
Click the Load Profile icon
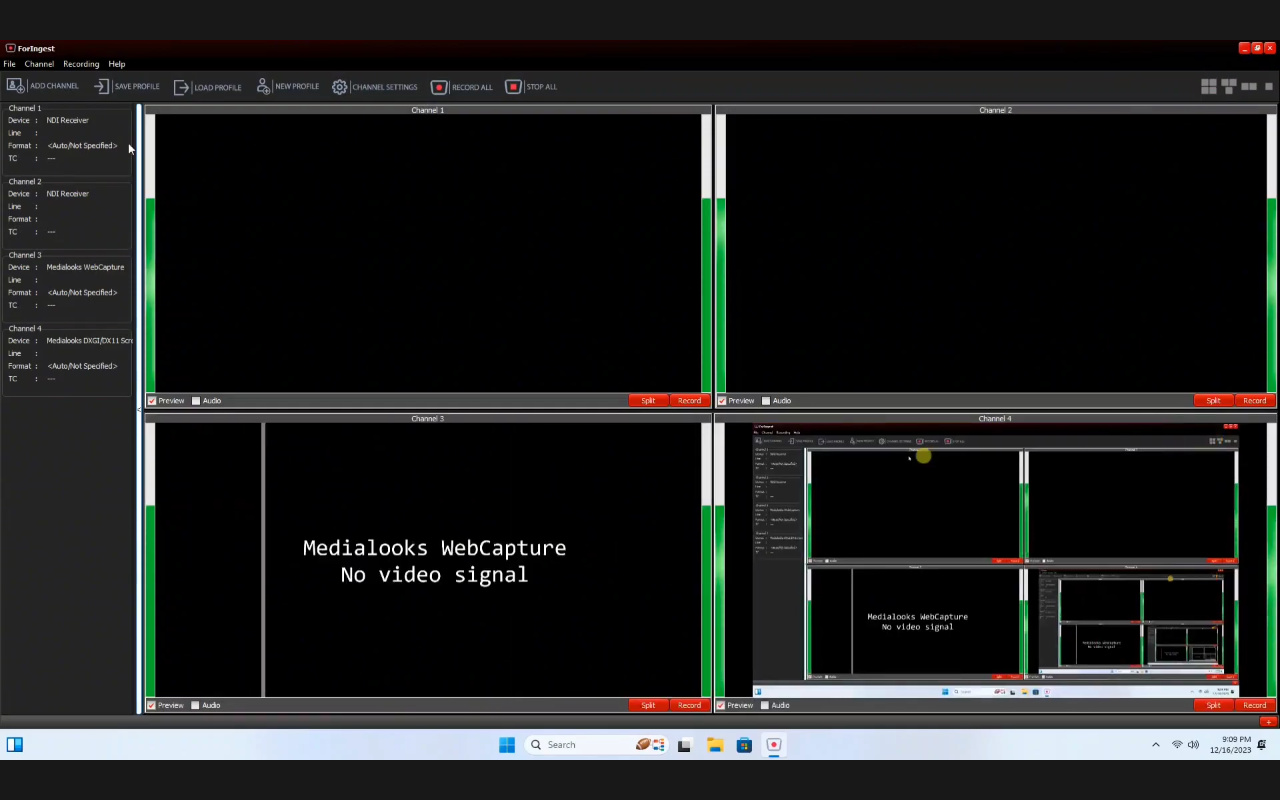181,87
